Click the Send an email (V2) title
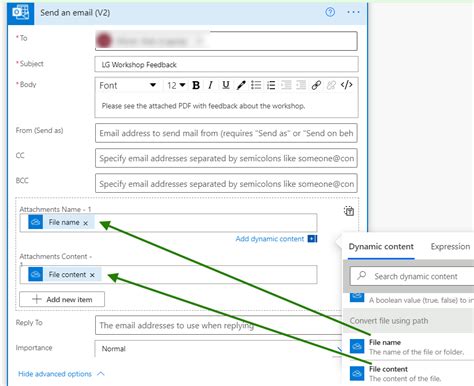The width and height of the screenshot is (474, 386). [75, 13]
